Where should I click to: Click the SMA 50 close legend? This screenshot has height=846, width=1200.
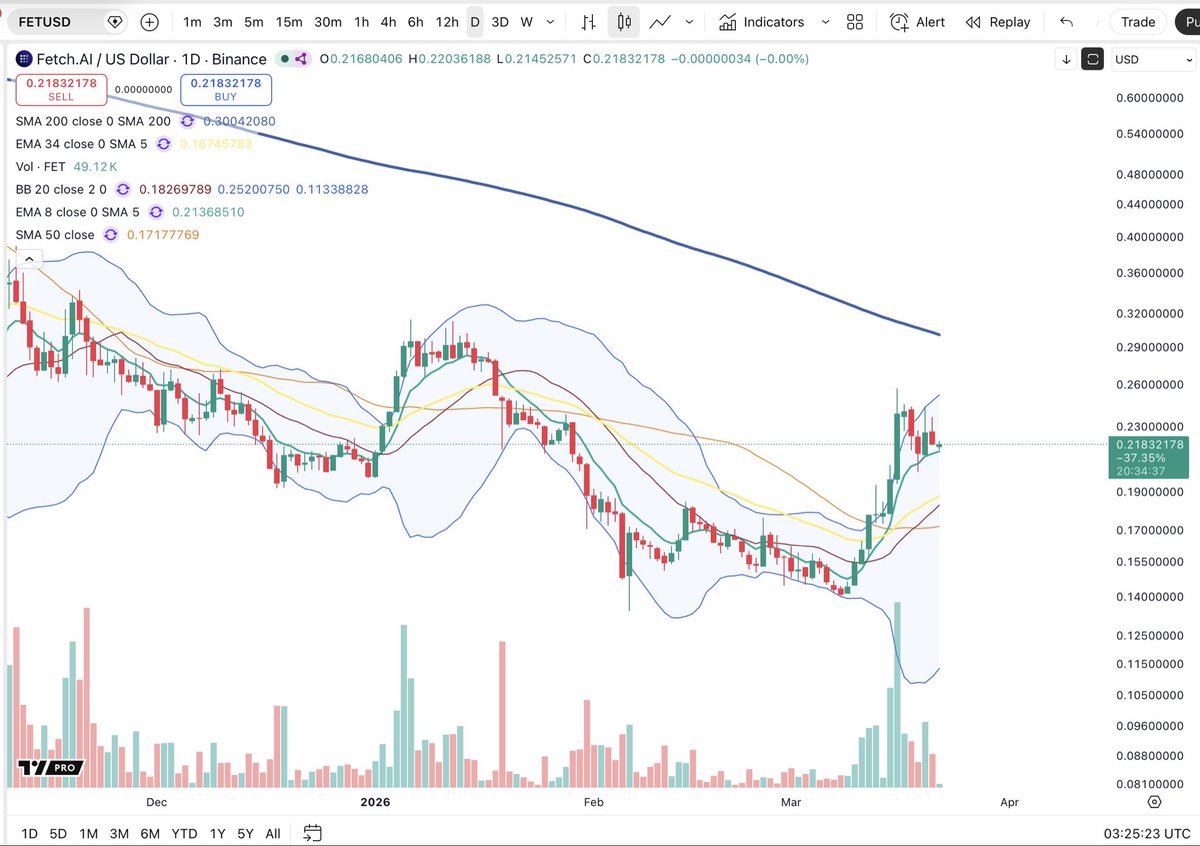55,235
